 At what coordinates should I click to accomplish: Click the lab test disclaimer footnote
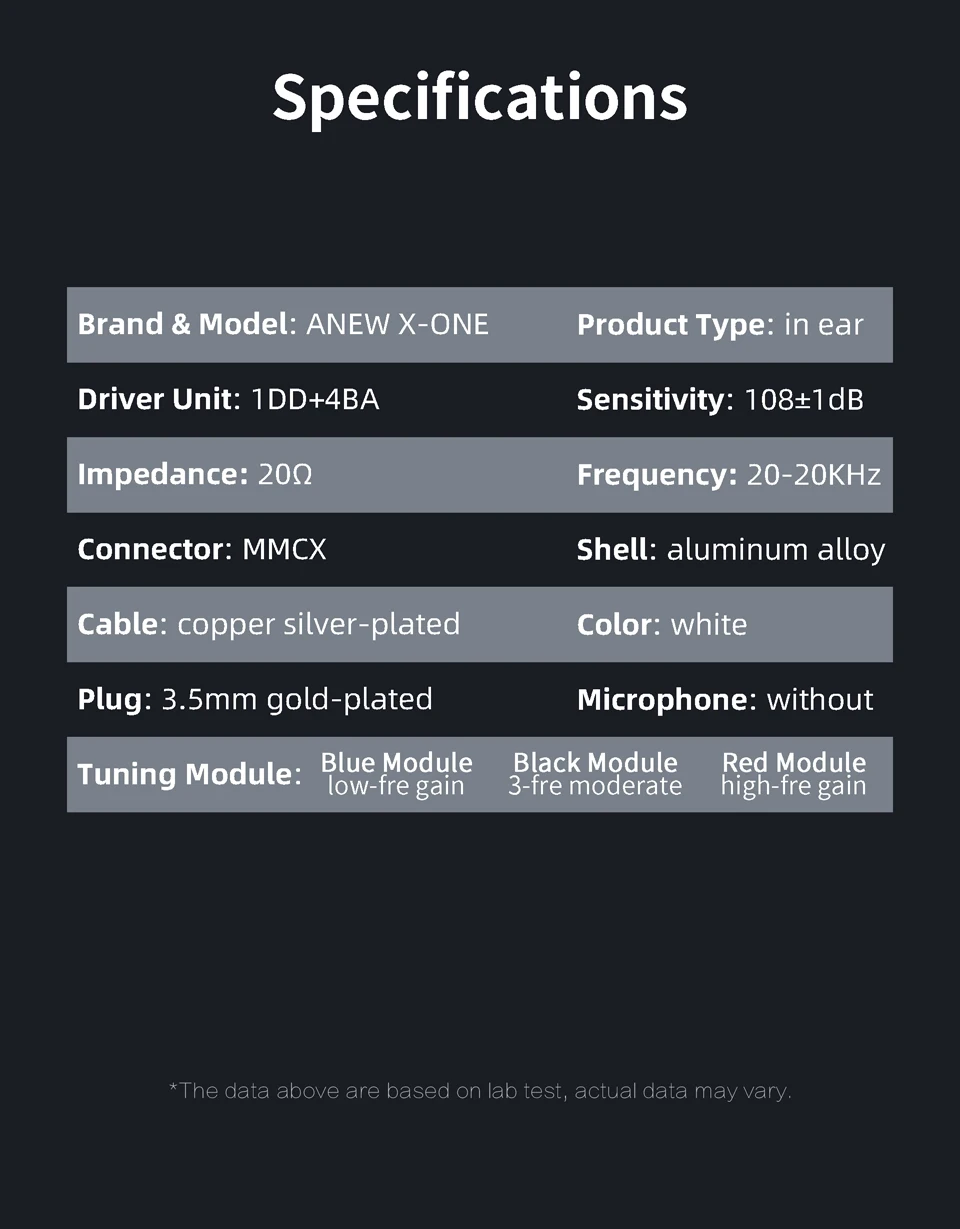tap(480, 1091)
